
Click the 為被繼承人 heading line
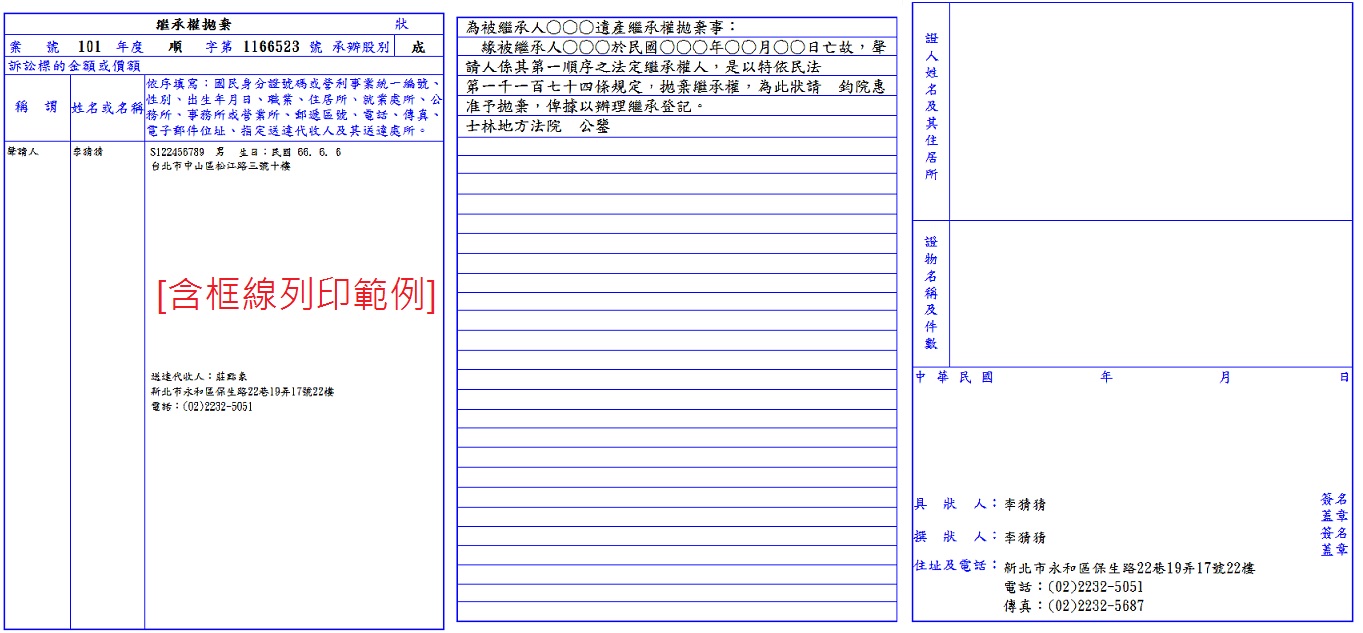coord(602,27)
